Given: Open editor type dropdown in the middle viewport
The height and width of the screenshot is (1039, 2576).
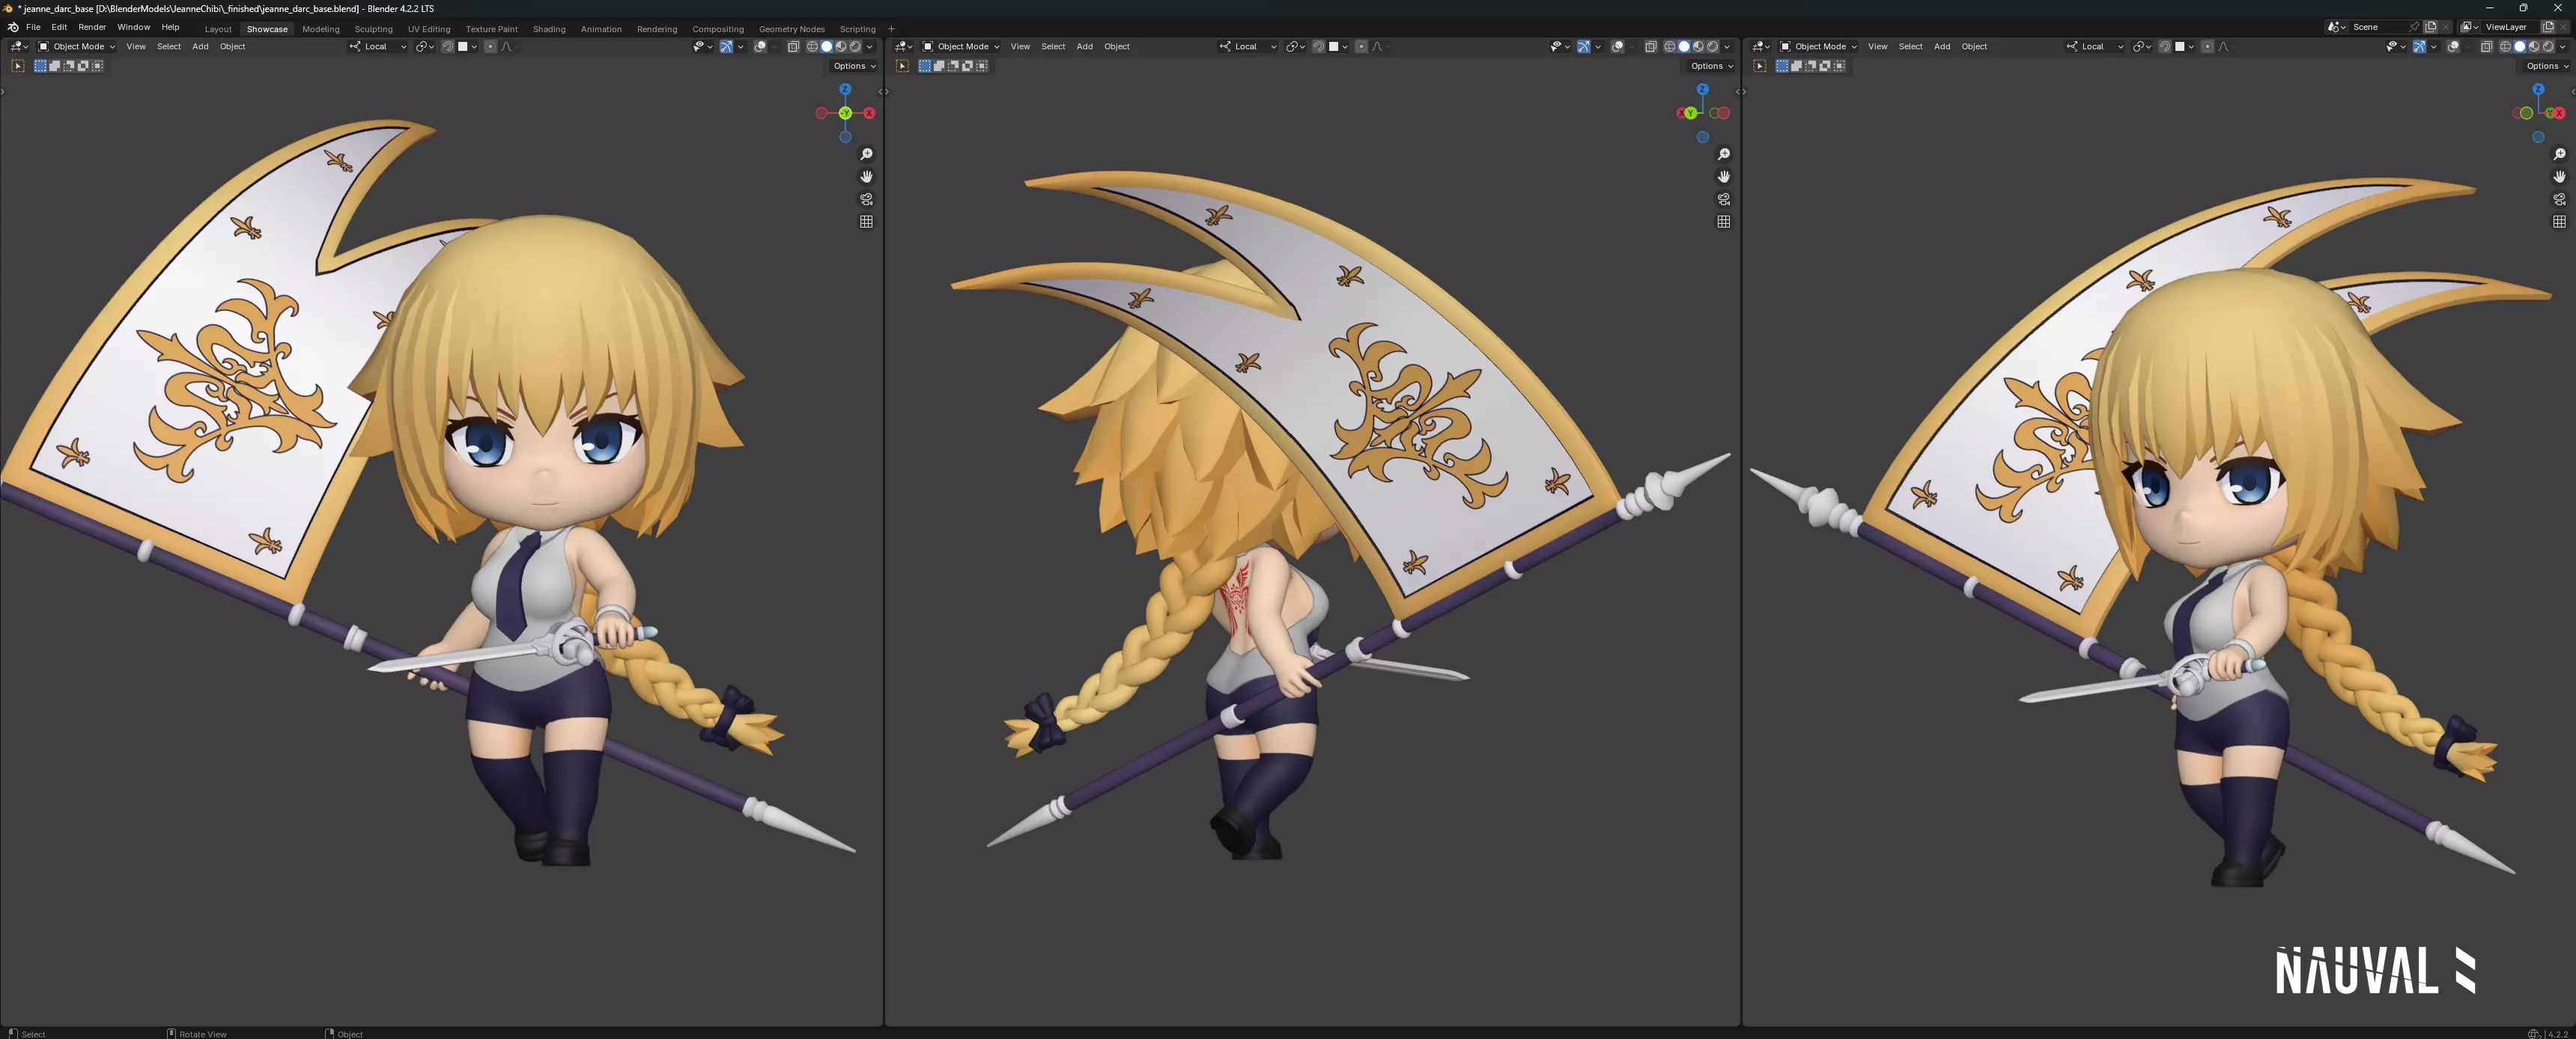Looking at the screenshot, I should pos(903,46).
